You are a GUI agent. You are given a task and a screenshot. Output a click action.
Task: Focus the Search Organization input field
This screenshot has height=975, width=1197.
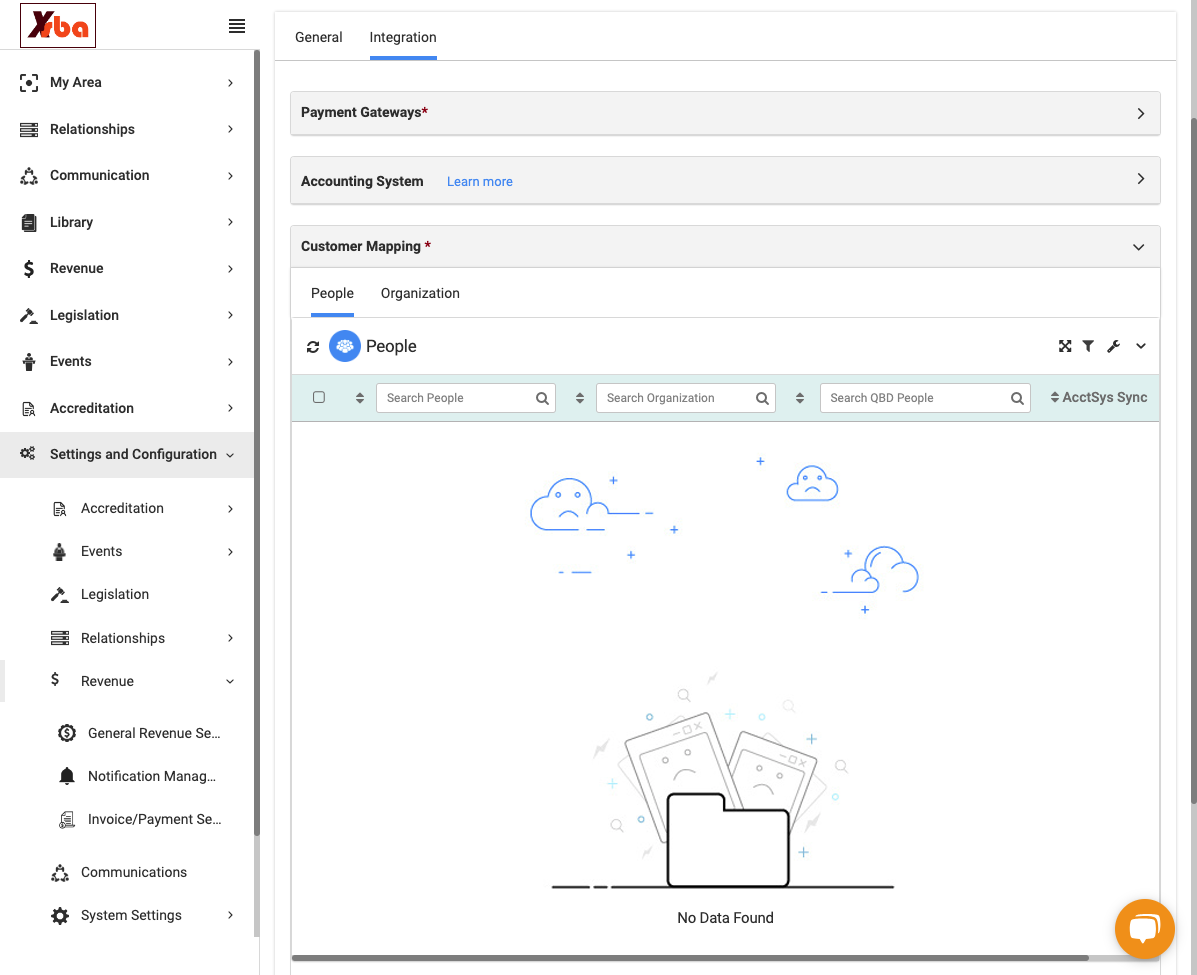[x=686, y=399]
